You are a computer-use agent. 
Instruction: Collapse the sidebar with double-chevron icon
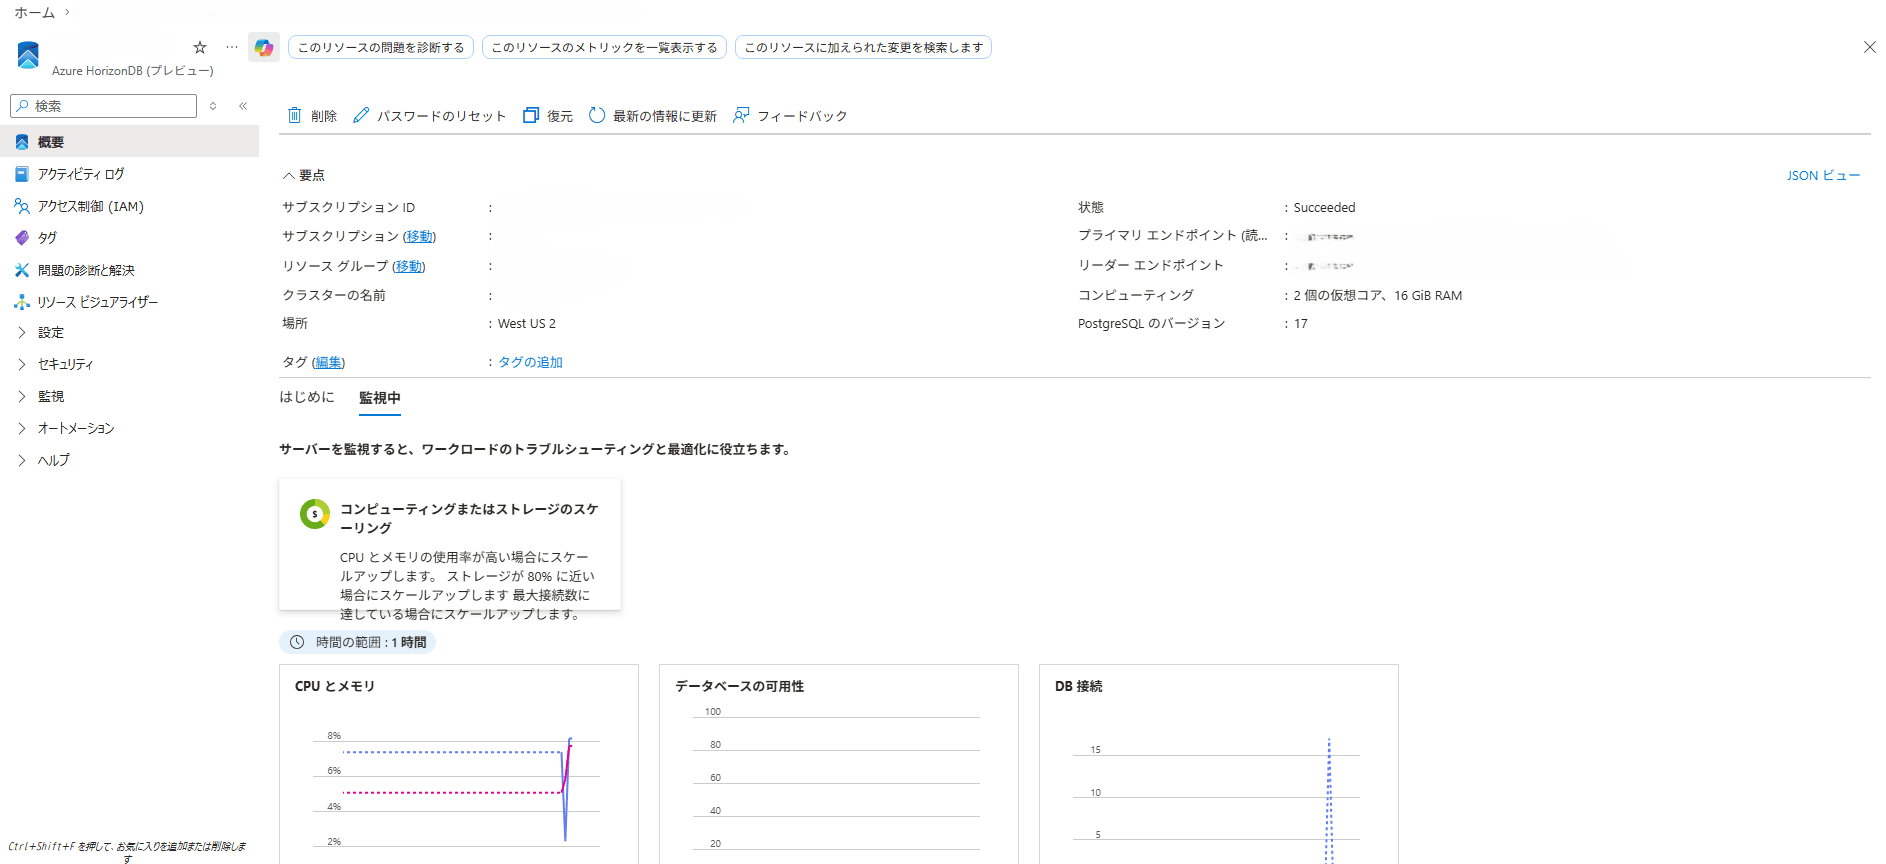243,106
